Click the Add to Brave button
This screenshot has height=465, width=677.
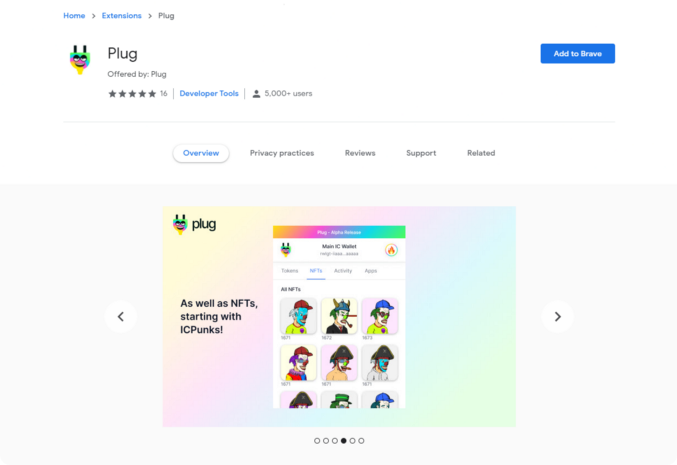pos(578,54)
